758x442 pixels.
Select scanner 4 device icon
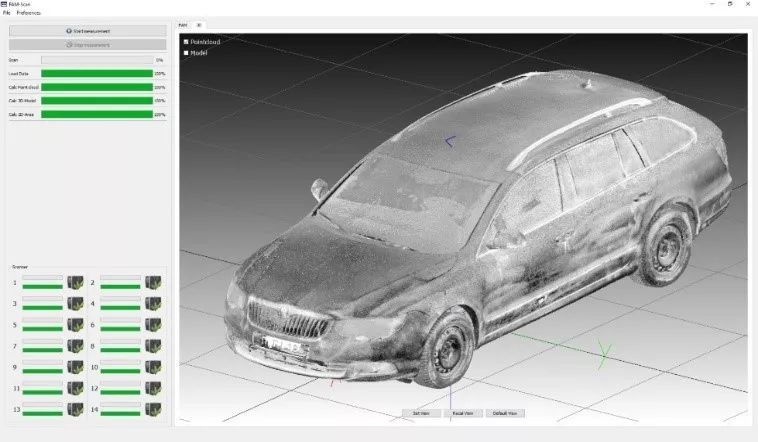coord(153,304)
